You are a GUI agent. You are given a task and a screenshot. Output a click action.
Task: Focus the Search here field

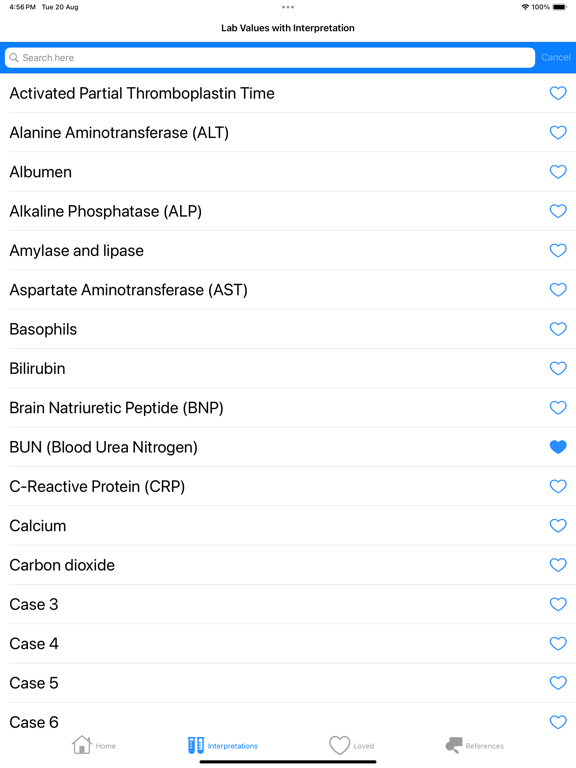click(270, 57)
